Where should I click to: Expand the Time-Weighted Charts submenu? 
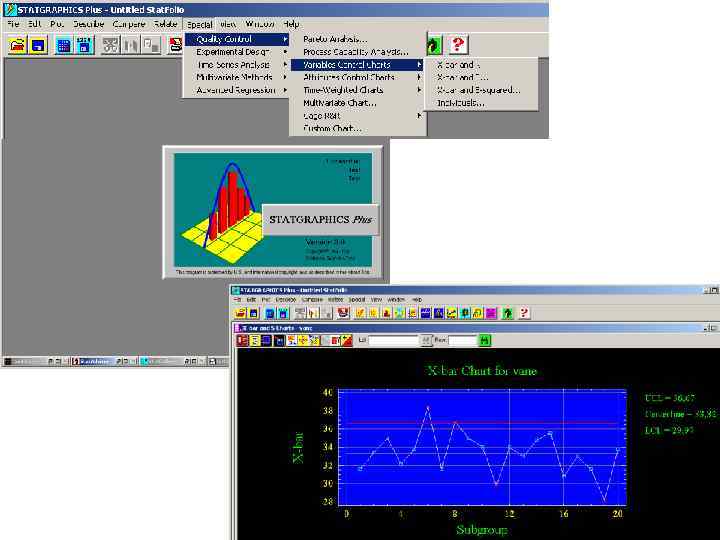[x=357, y=90]
